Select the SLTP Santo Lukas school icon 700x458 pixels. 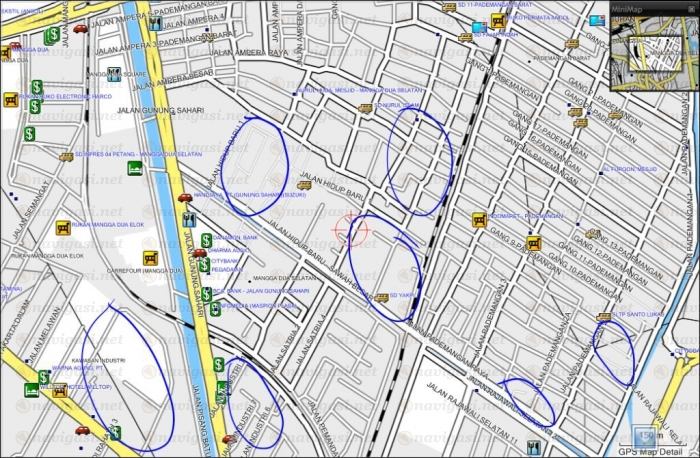[x=602, y=319]
